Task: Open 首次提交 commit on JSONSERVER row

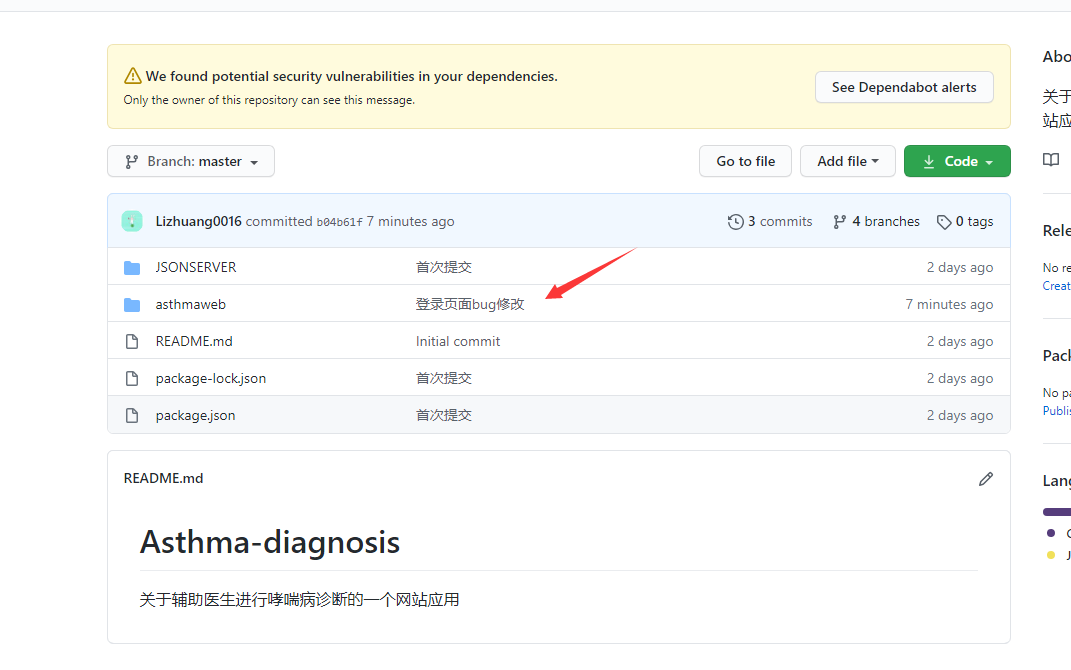Action: pyautogui.click(x=444, y=267)
